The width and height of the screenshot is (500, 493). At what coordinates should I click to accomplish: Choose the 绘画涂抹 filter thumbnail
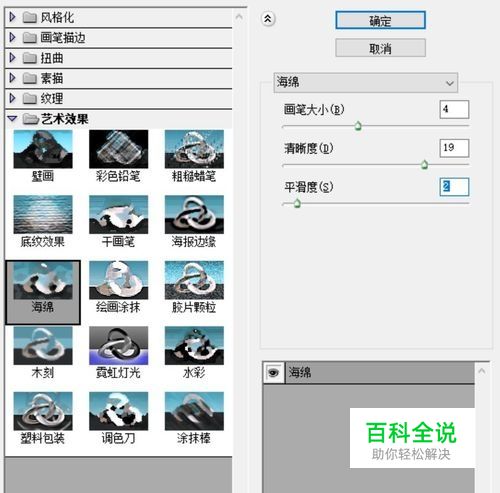118,280
